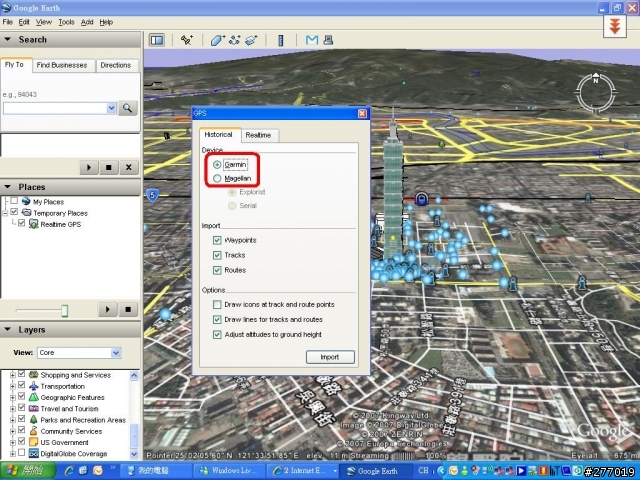
Task: Click the Geographic Features layer icon
Action: click(x=33, y=397)
